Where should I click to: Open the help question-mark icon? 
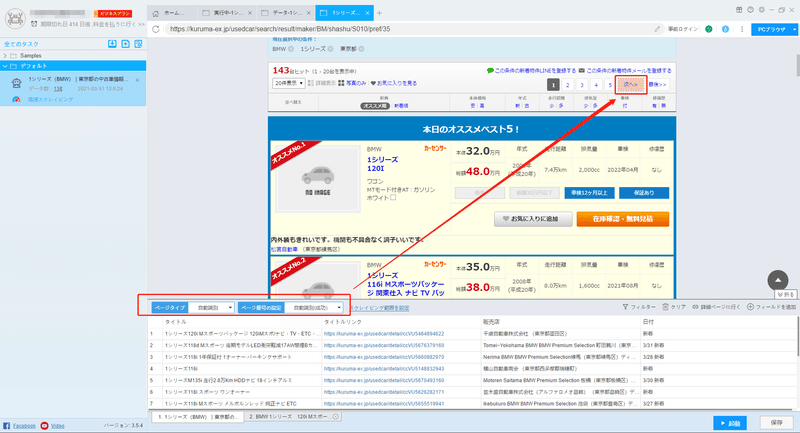point(750,10)
